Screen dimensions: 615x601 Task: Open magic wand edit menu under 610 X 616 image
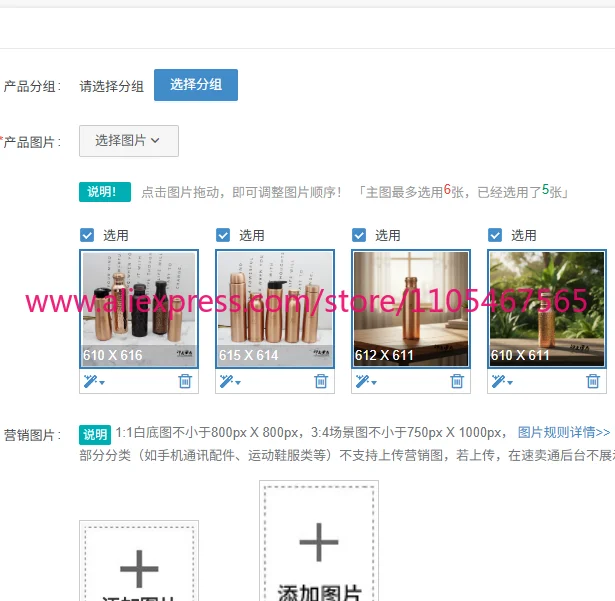(94, 381)
